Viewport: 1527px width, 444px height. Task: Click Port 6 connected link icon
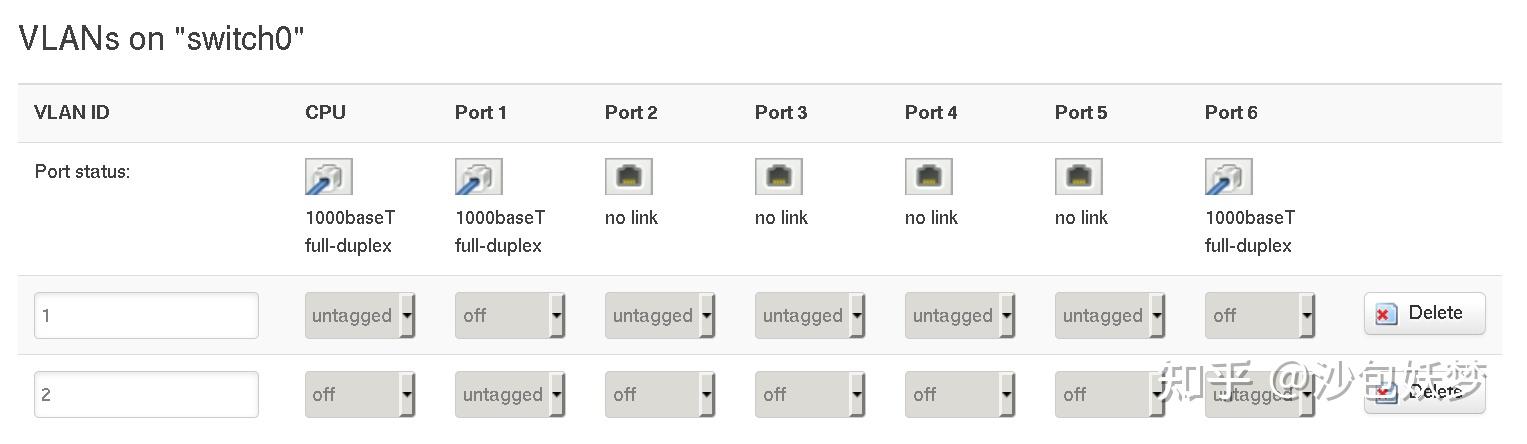(1228, 177)
